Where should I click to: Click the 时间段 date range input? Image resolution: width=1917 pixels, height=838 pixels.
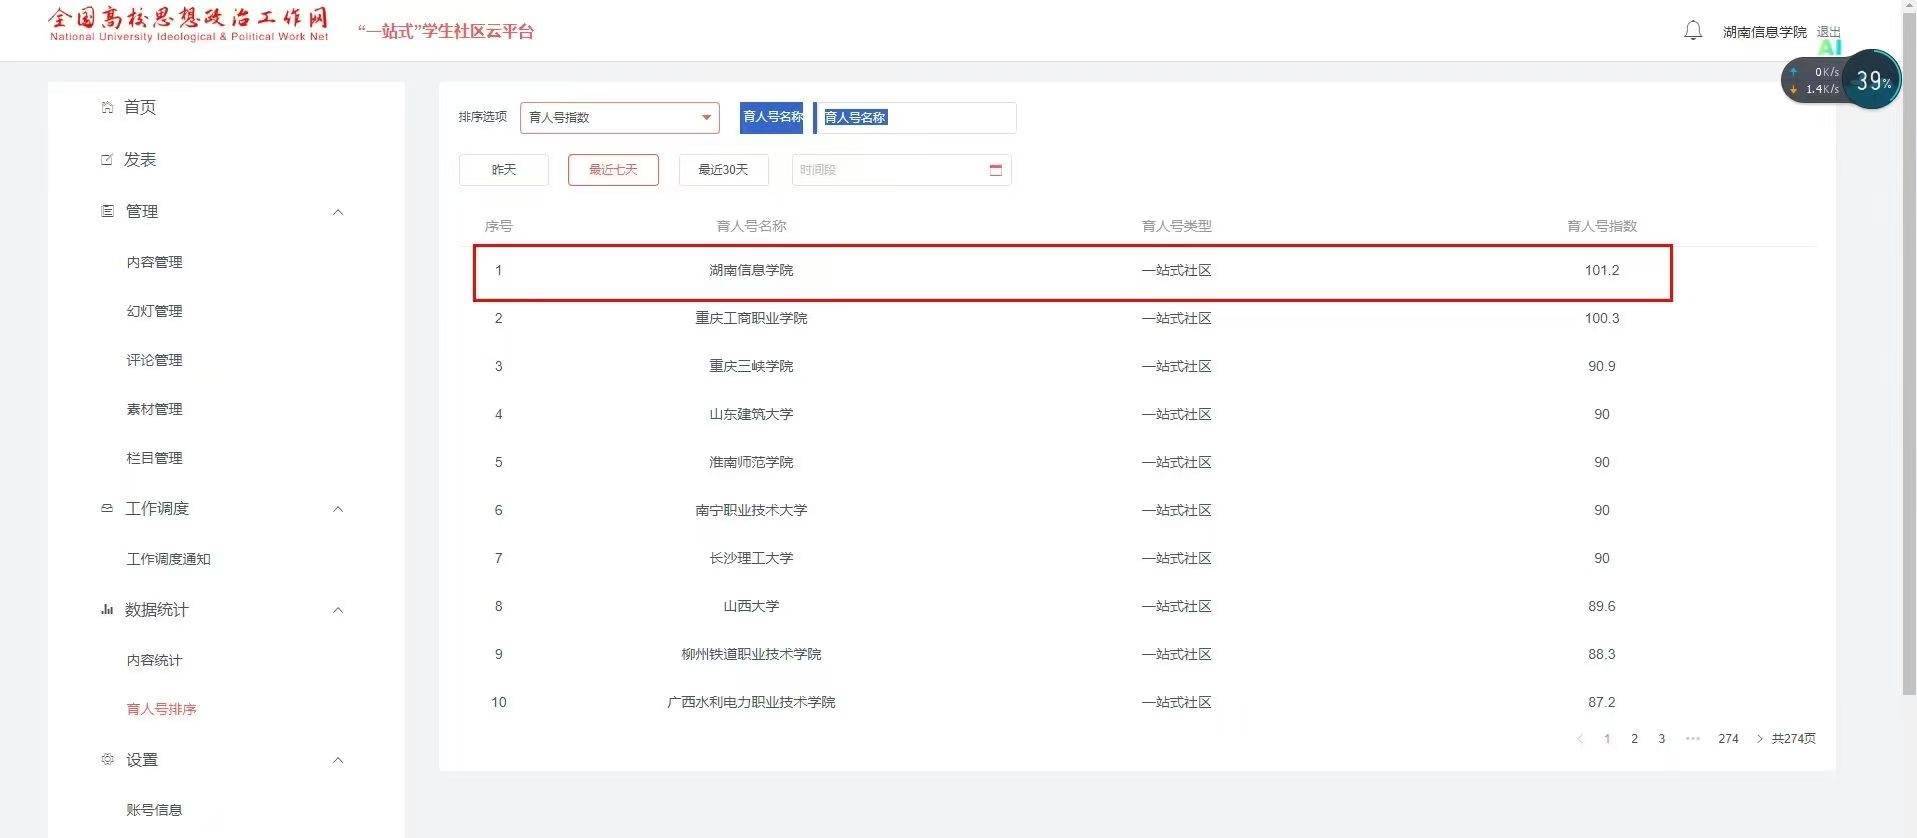901,170
